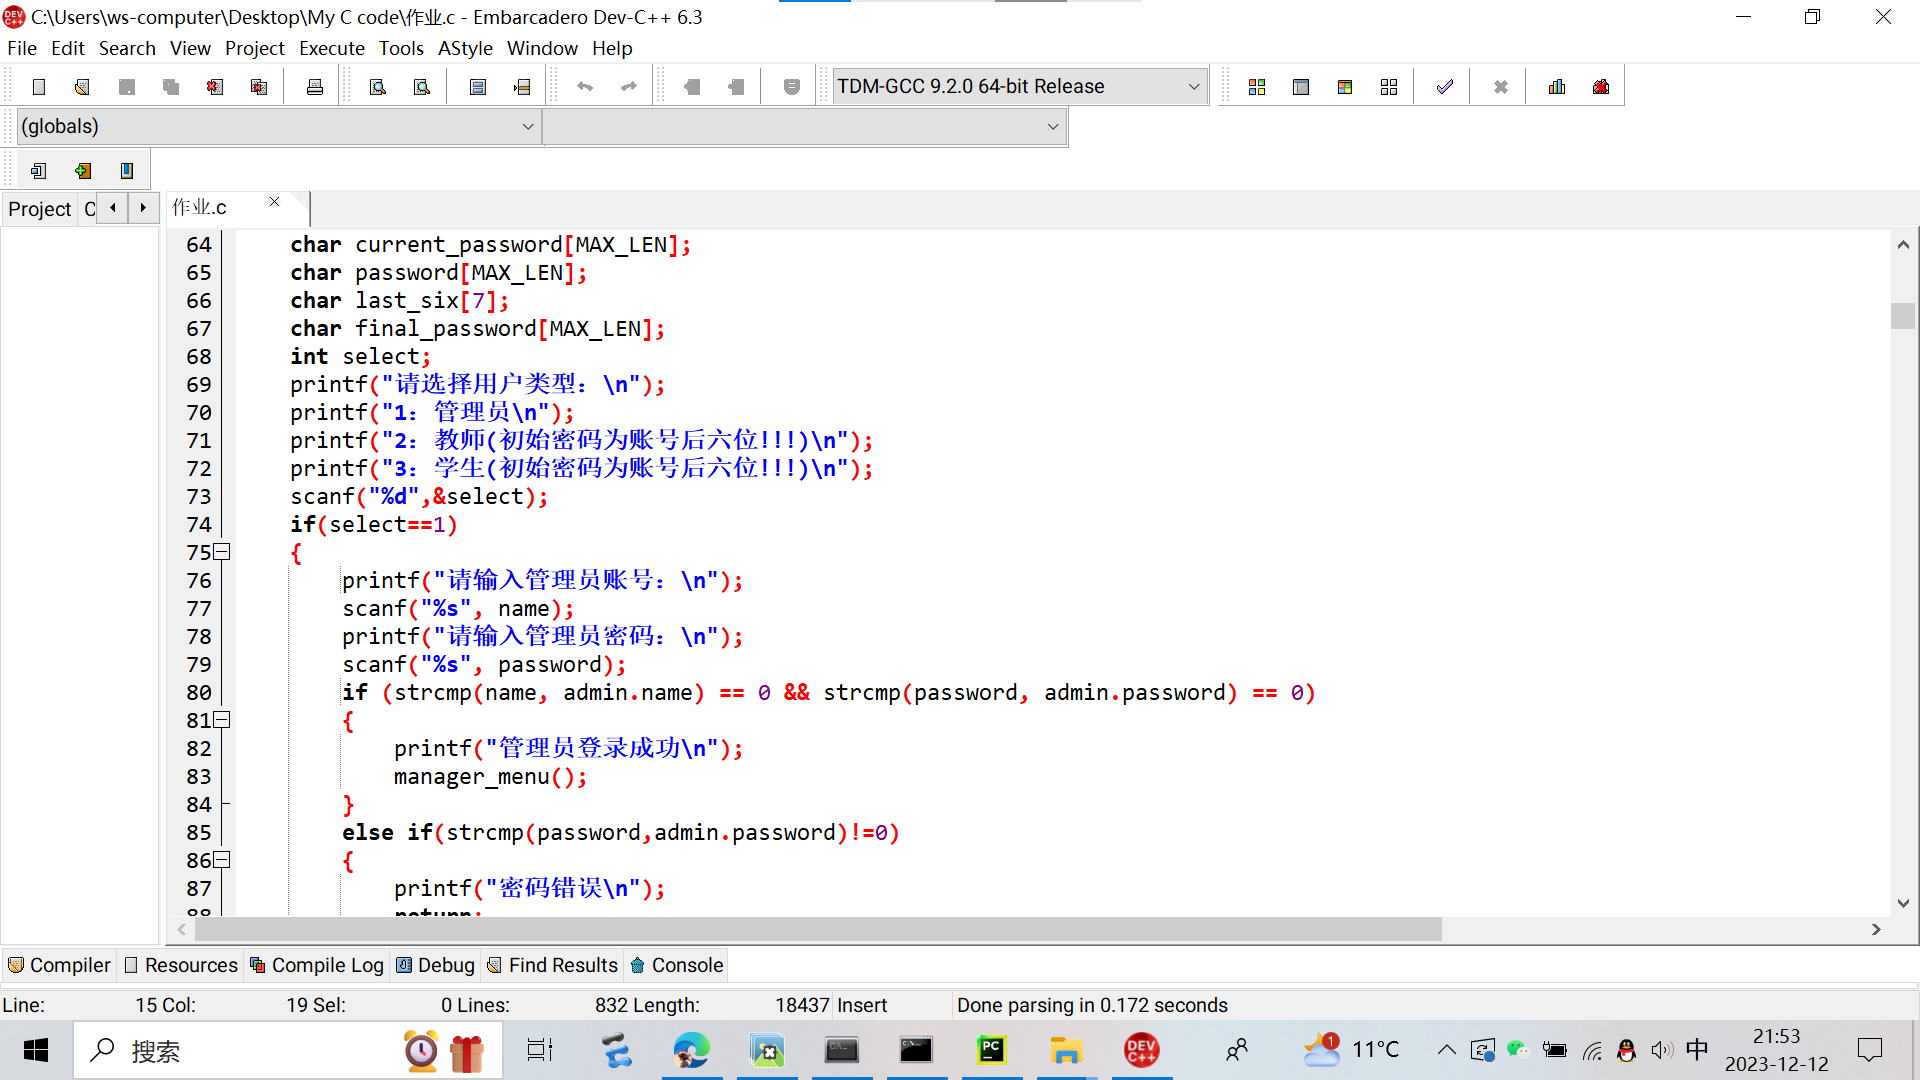
Task: Open the Replace tool
Action: [x=422, y=87]
